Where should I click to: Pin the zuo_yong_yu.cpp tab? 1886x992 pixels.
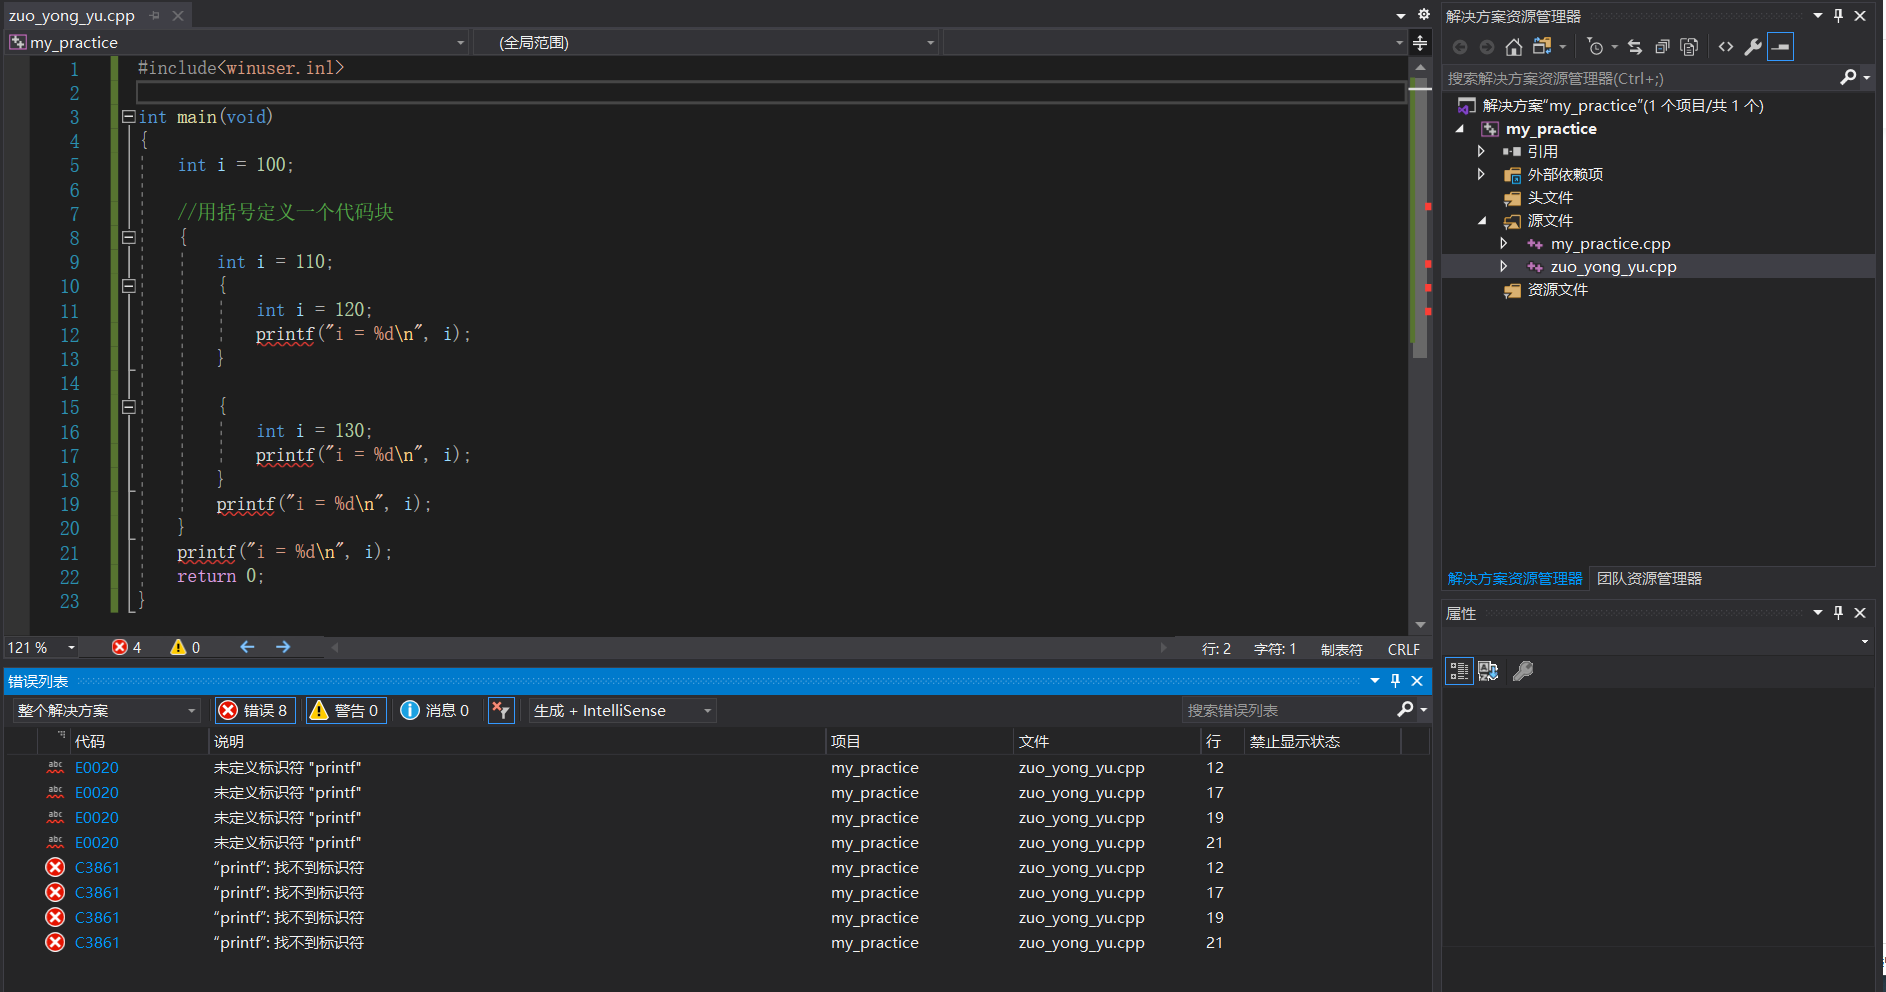pos(155,16)
